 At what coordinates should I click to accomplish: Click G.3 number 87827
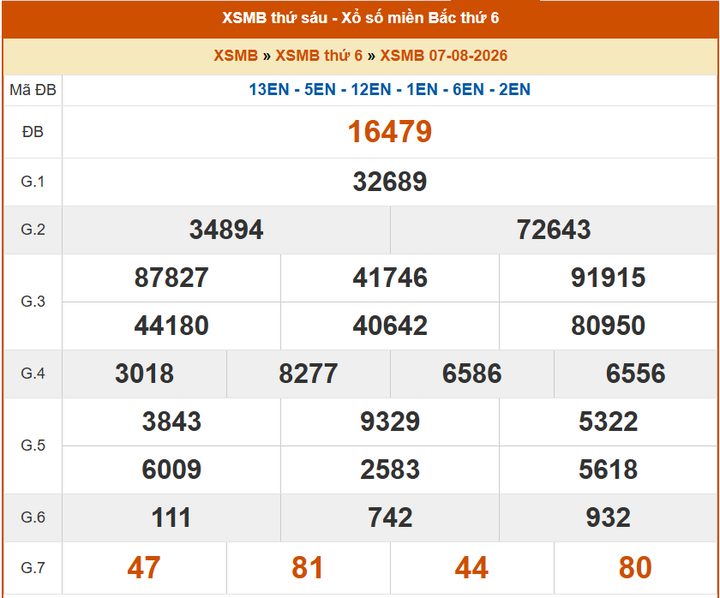(171, 278)
